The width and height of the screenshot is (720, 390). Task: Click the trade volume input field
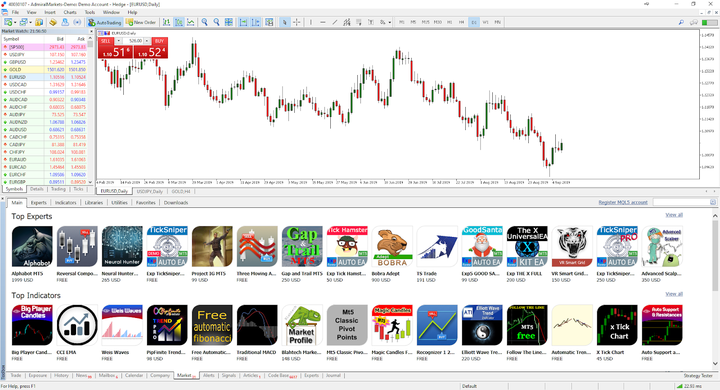tap(133, 41)
